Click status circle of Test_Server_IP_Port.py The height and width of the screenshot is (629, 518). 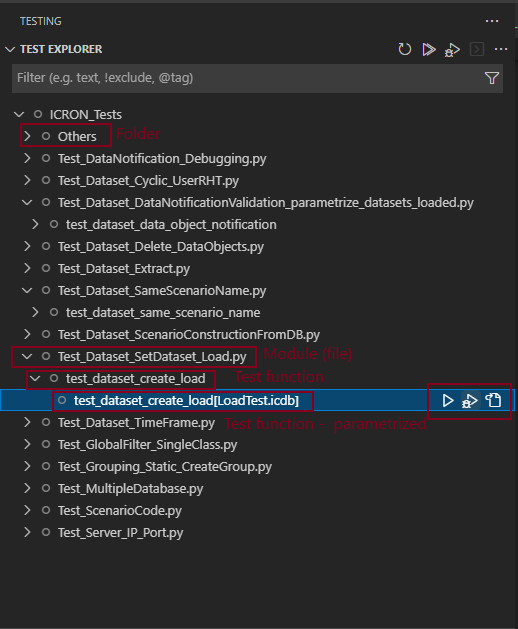(x=46, y=532)
